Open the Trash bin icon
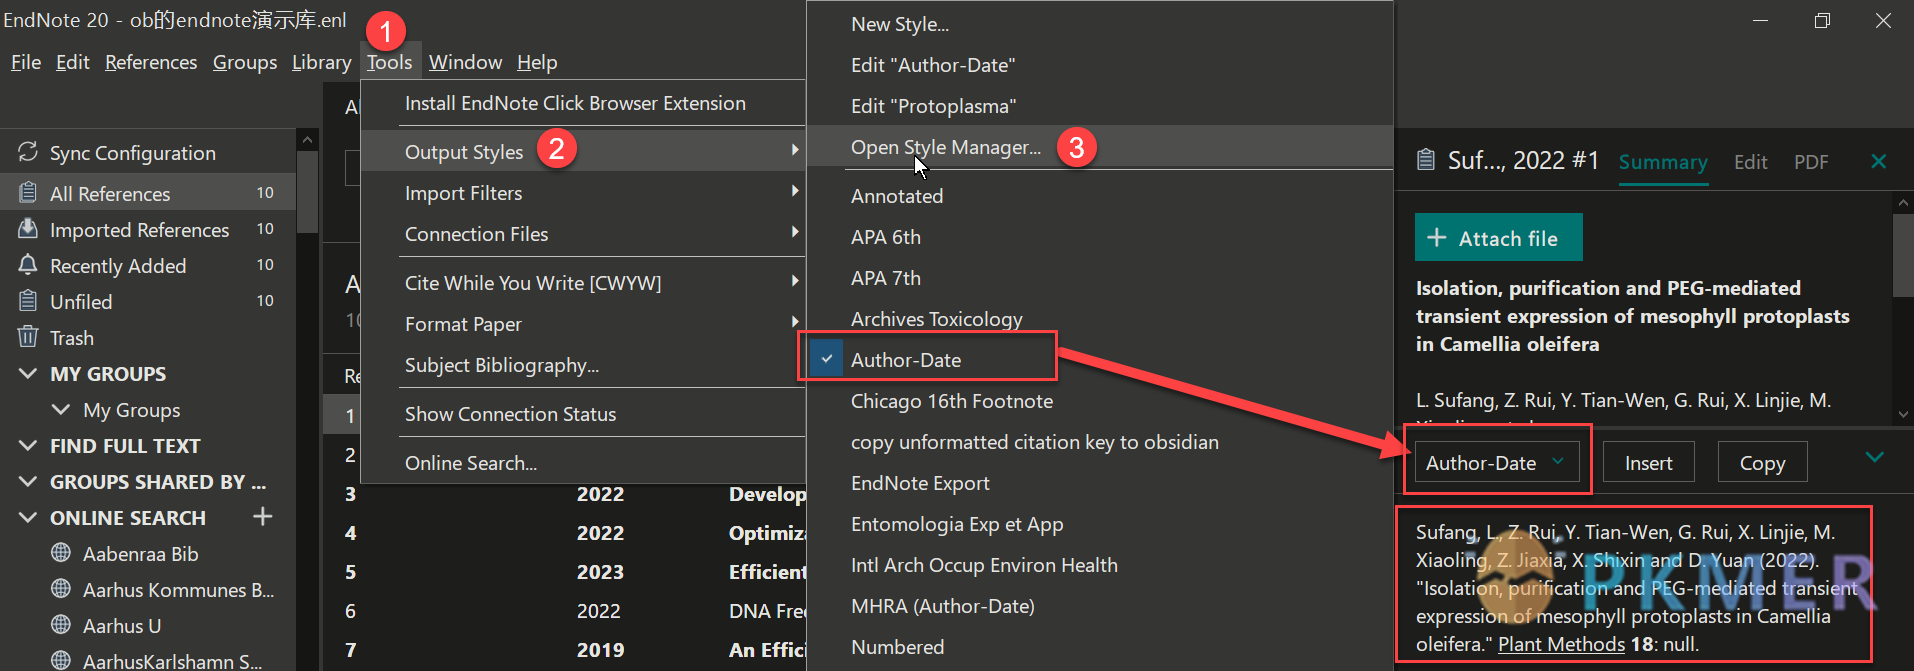The width and height of the screenshot is (1914, 671). [x=28, y=337]
